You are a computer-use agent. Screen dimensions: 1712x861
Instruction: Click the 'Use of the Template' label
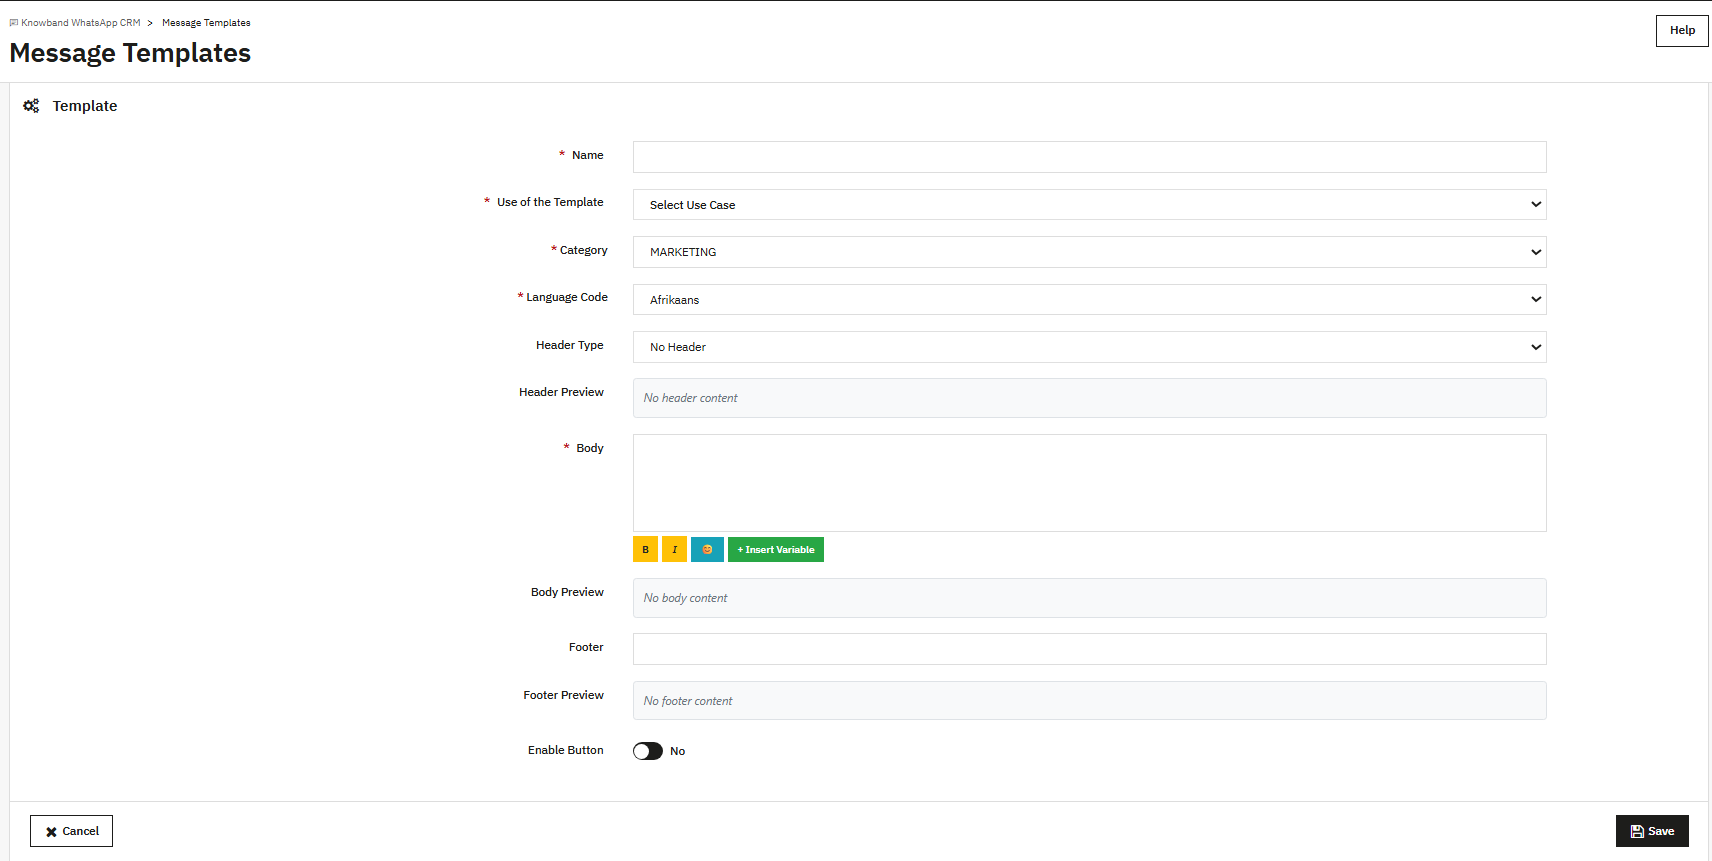(x=550, y=202)
